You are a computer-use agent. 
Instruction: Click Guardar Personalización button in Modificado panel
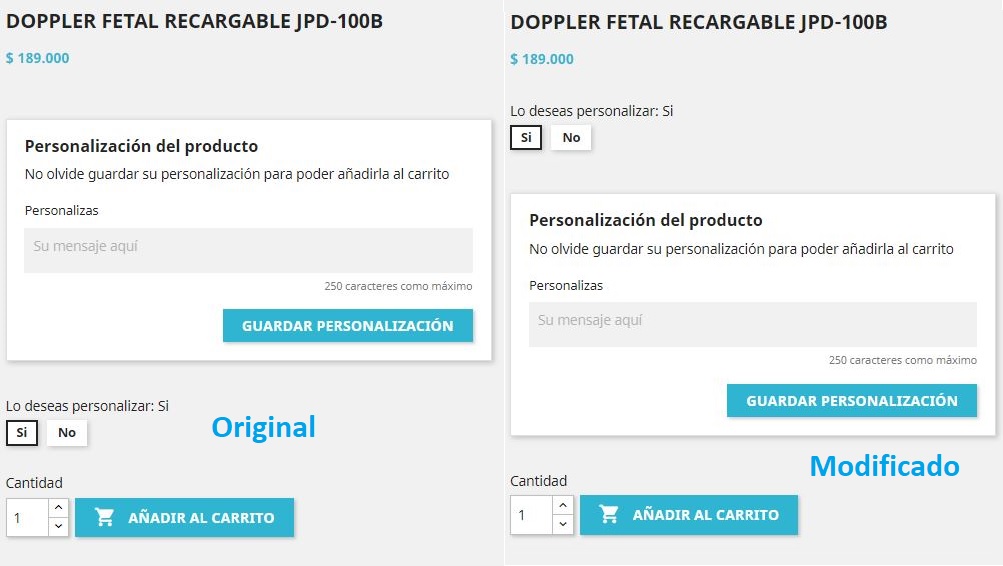852,400
